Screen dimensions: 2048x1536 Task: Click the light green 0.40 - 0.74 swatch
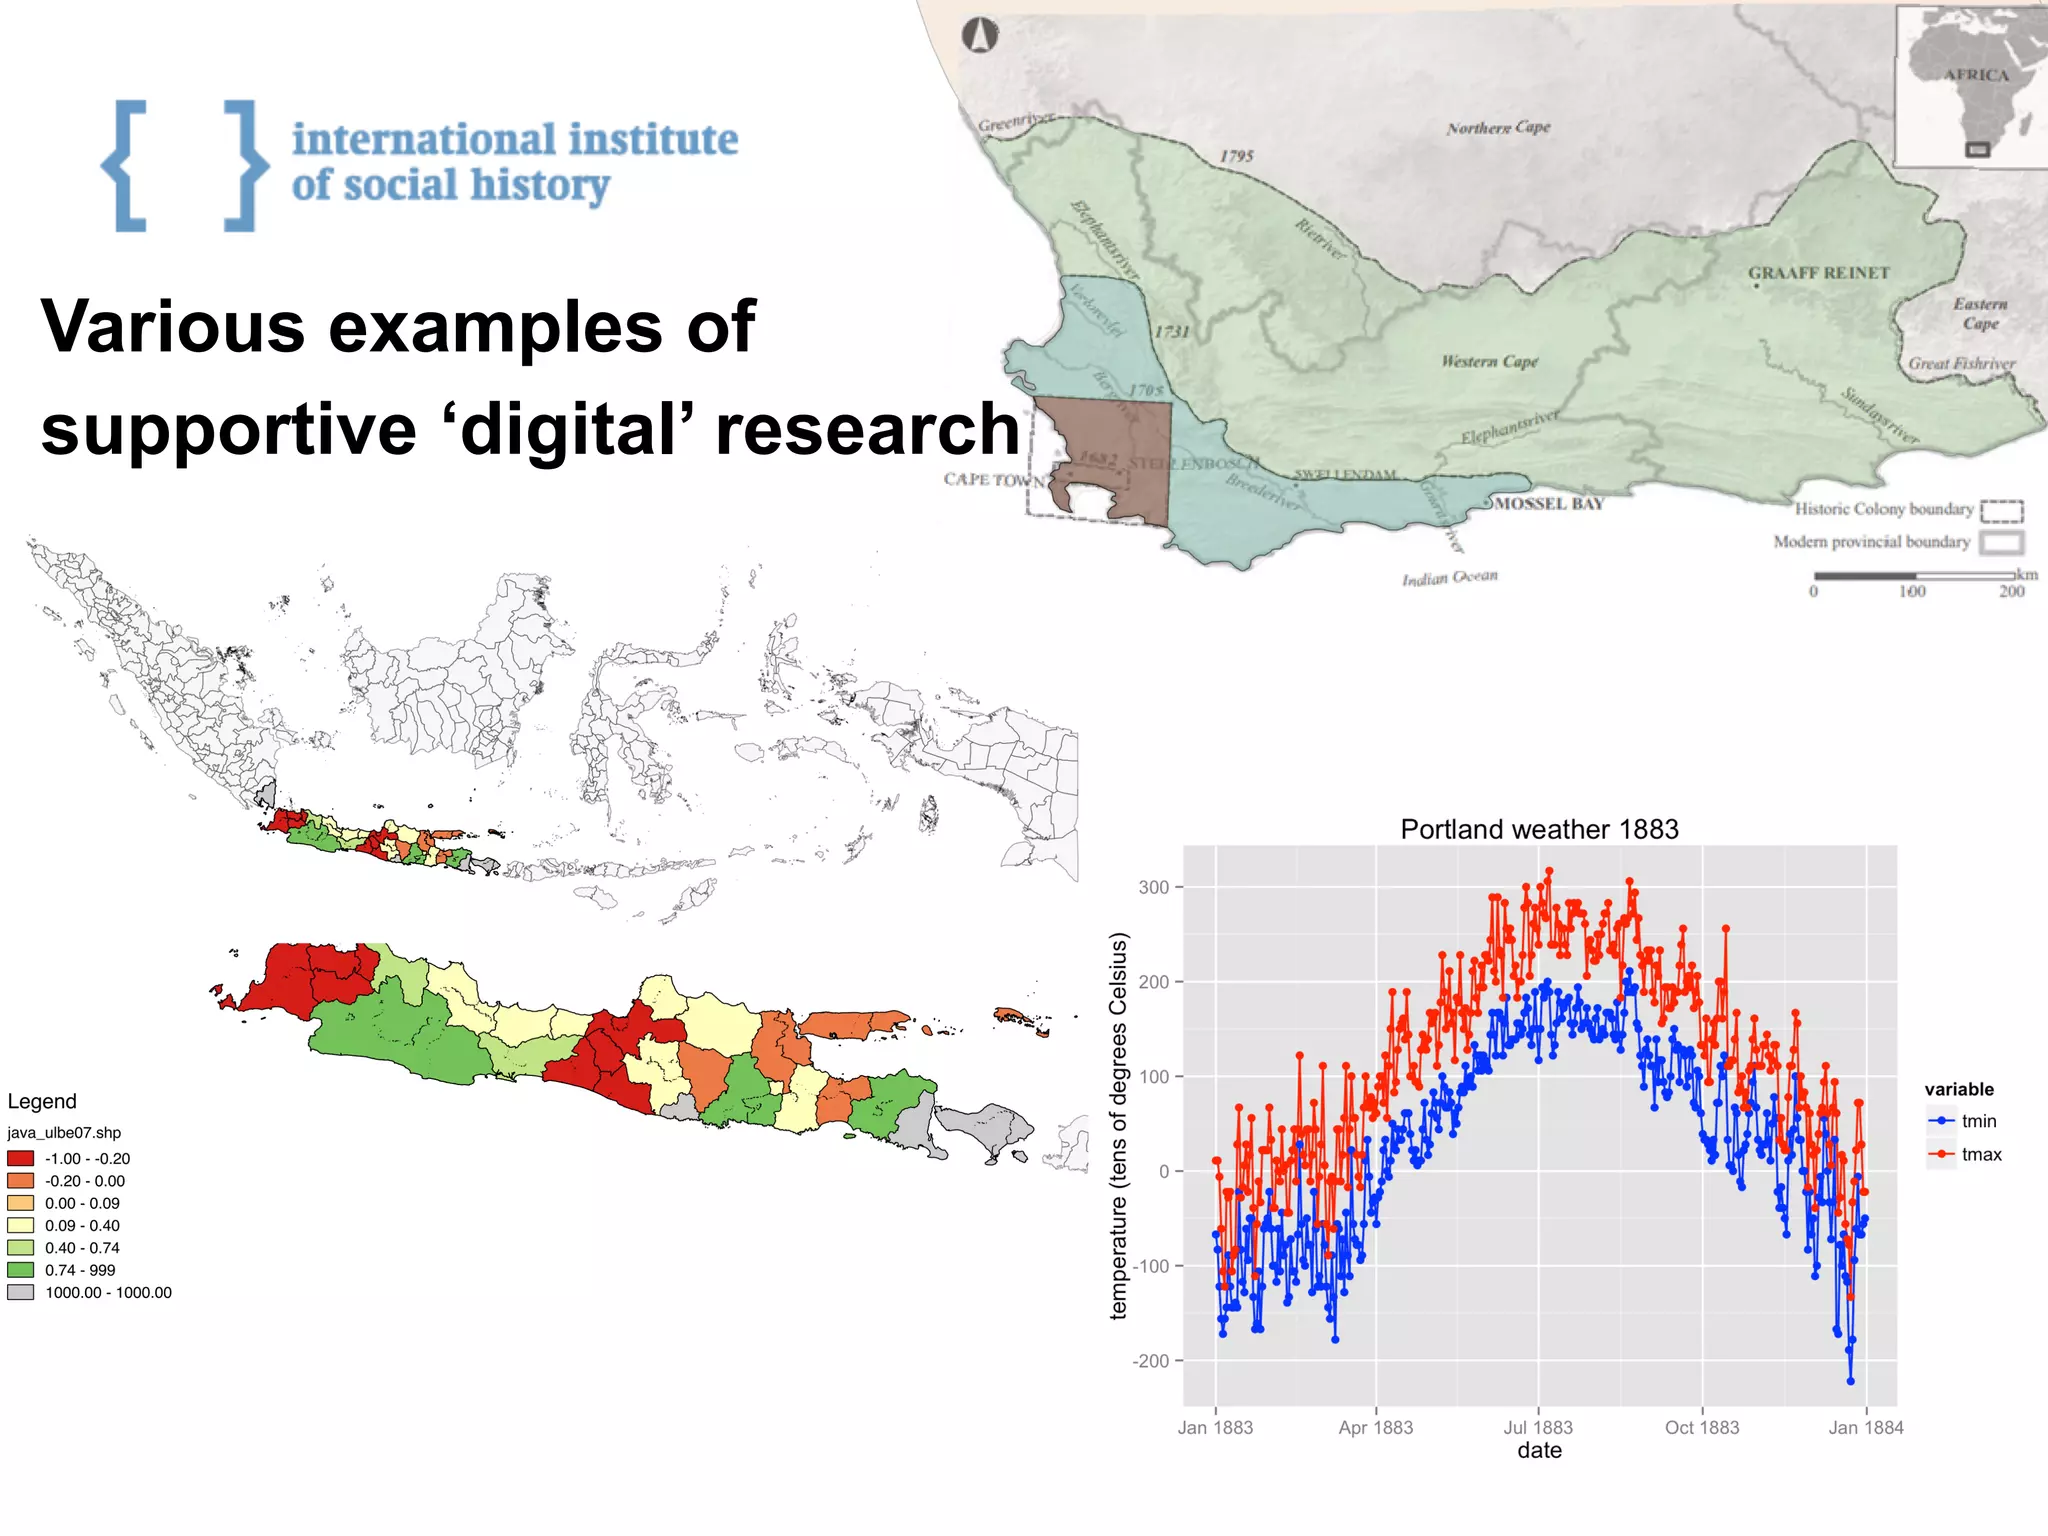point(21,1248)
